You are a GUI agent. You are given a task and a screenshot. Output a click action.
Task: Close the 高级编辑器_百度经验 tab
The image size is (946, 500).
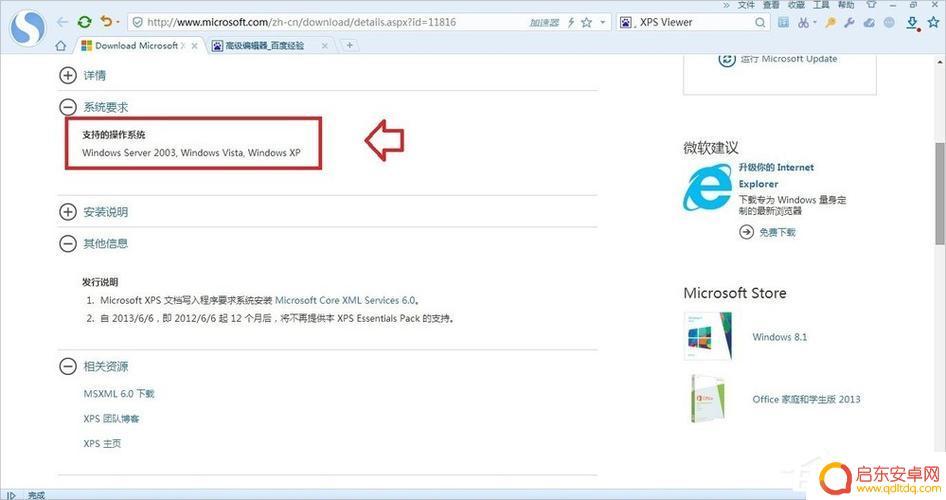(x=325, y=46)
